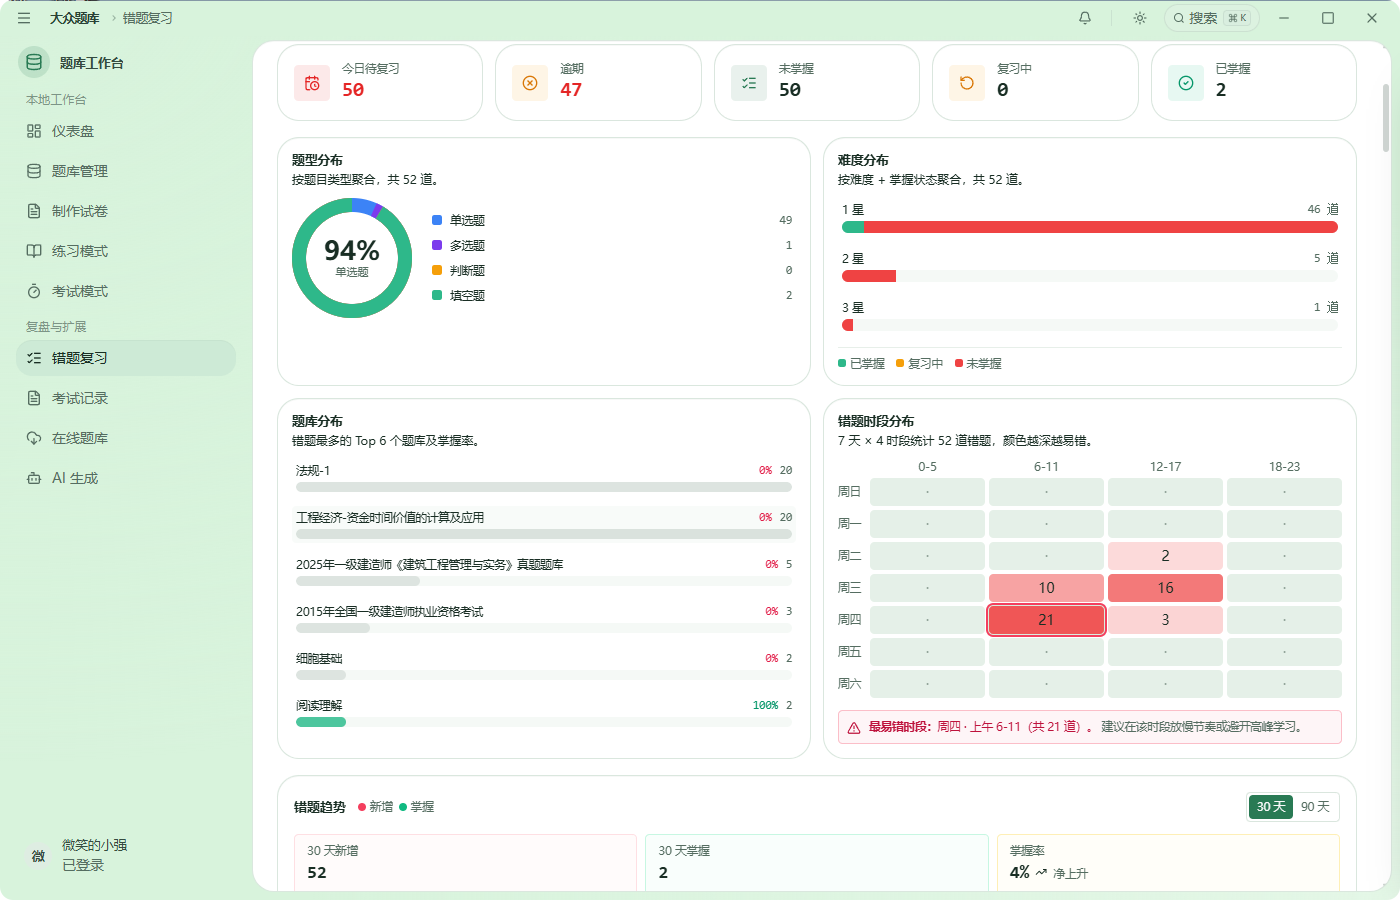Click 工程经济-资金时间价值的计算及应用 row

pos(544,525)
